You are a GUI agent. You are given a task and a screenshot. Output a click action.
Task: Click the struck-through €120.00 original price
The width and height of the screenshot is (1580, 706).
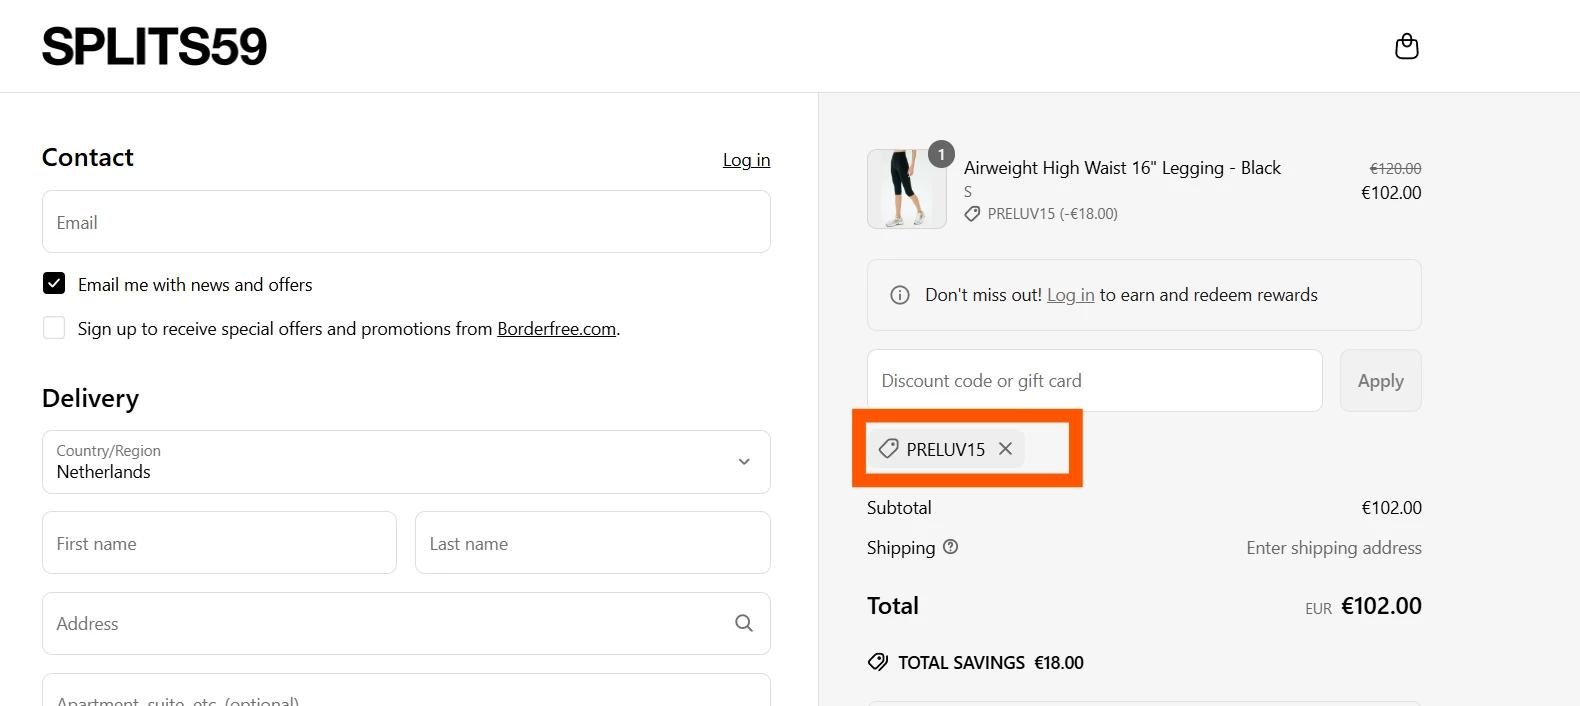[1395, 169]
